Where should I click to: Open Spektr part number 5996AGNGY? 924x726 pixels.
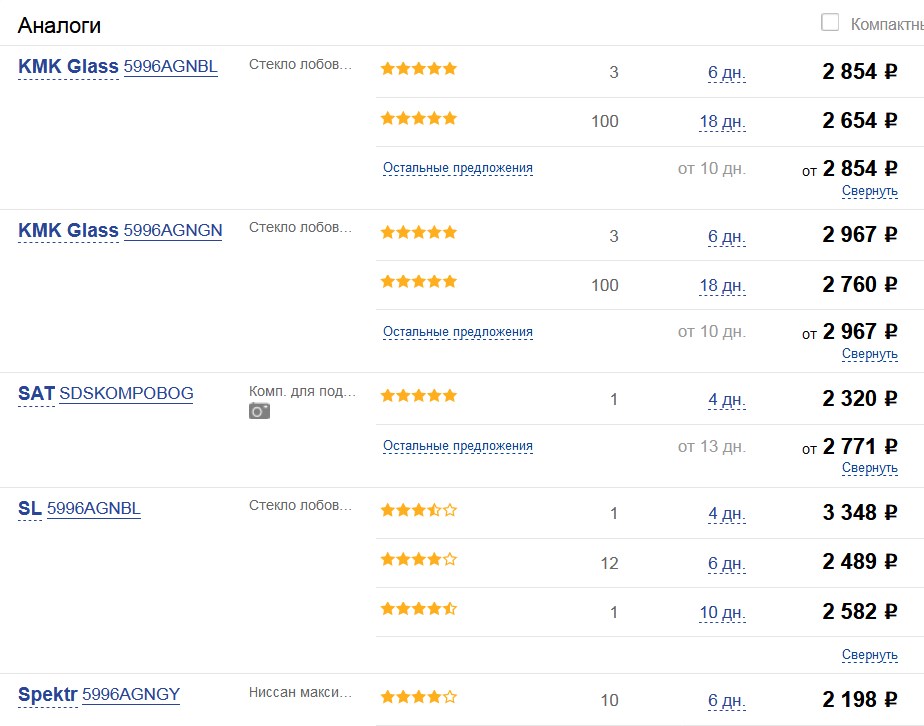[131, 694]
